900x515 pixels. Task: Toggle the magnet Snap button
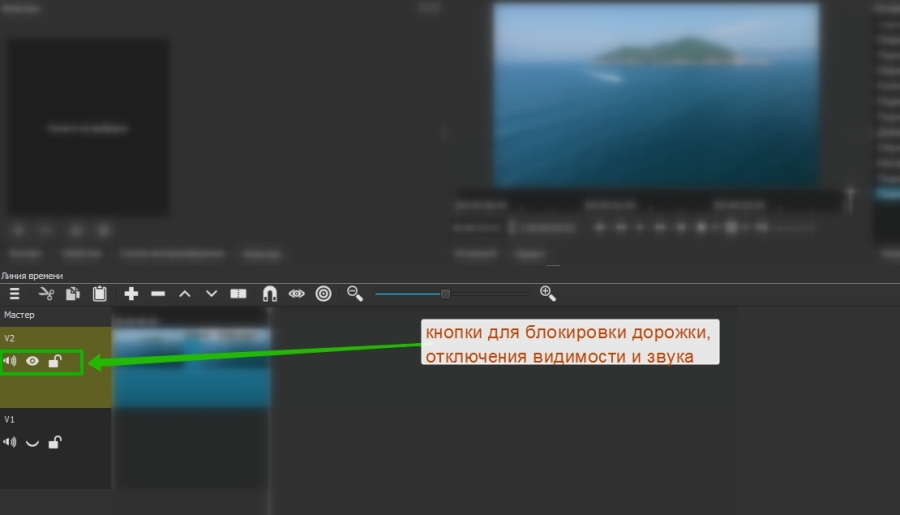point(270,294)
